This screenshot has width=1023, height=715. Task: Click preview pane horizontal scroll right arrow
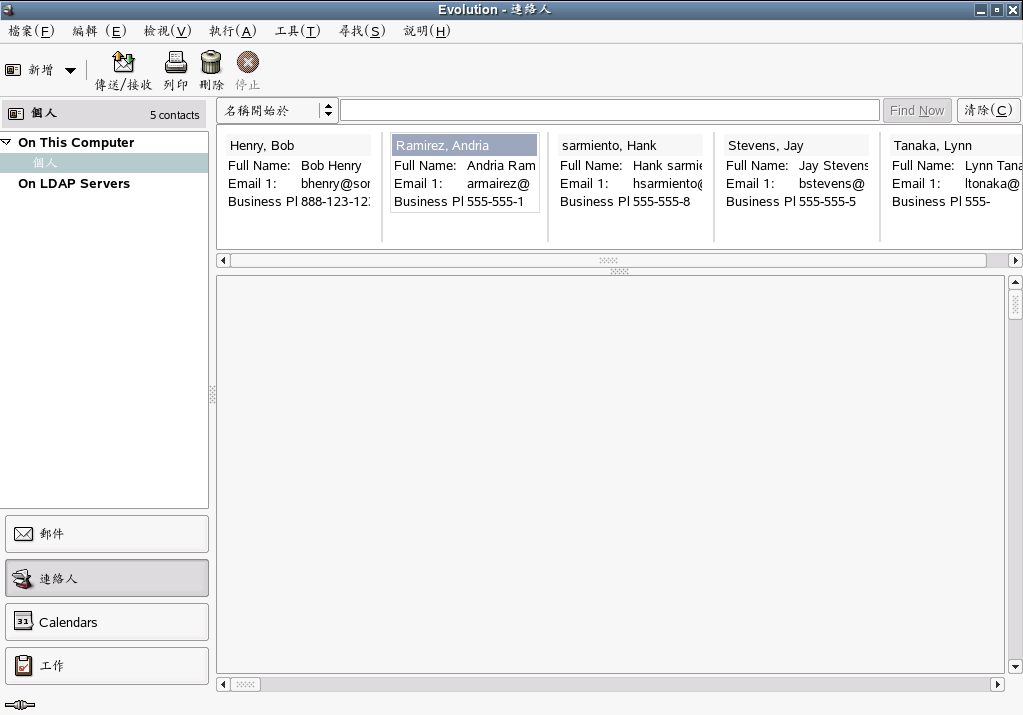[997, 684]
